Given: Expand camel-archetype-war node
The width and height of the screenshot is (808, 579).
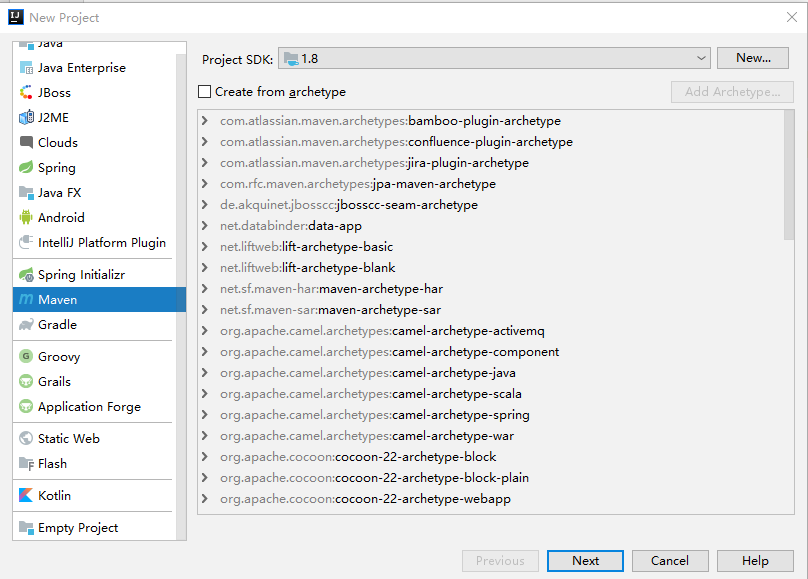Looking at the screenshot, I should 205,436.
